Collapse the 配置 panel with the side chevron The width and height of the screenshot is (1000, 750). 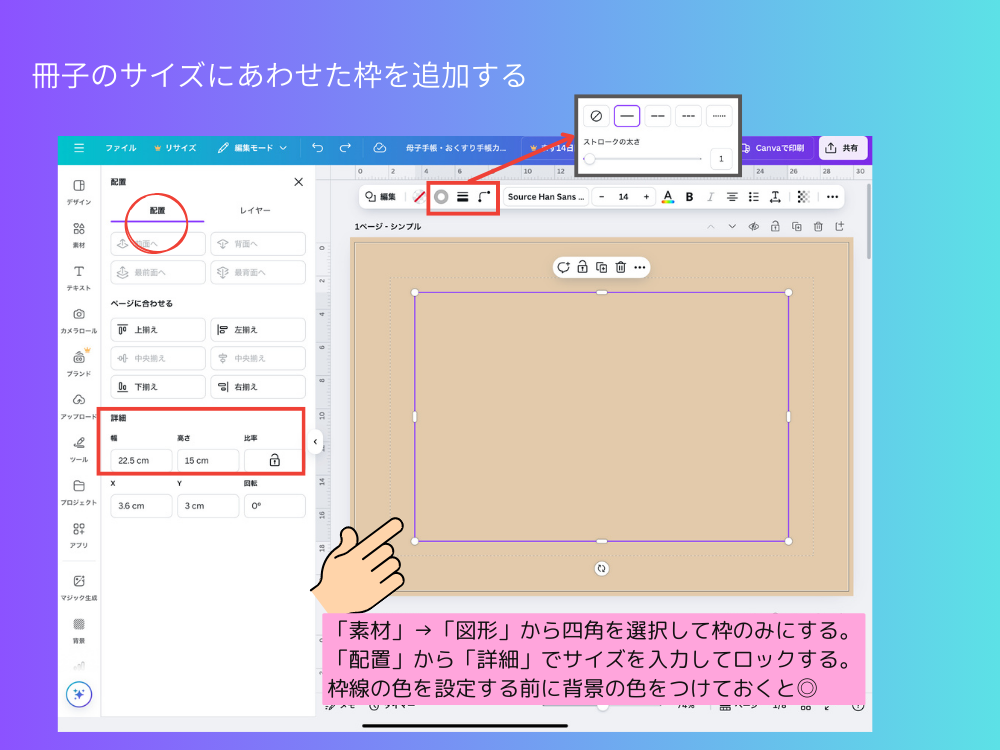click(x=317, y=440)
